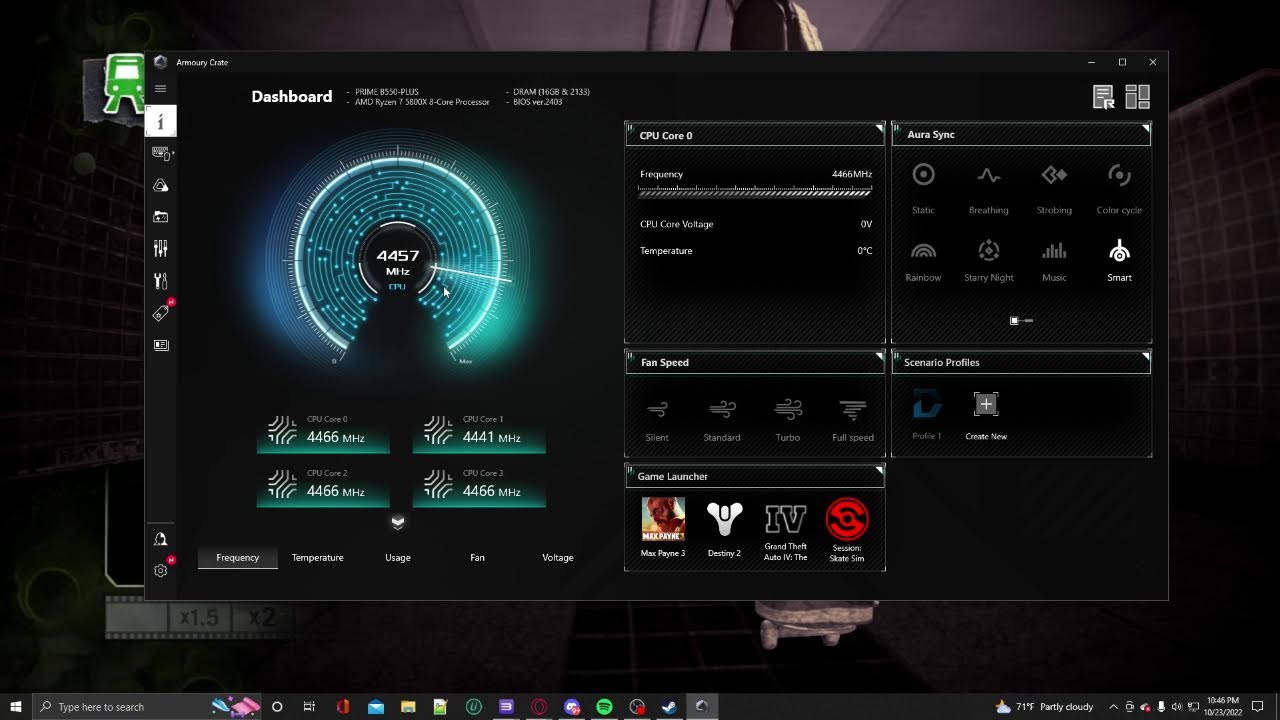Expand more CPU cores with down chevron
The image size is (1280, 720).
[398, 522]
